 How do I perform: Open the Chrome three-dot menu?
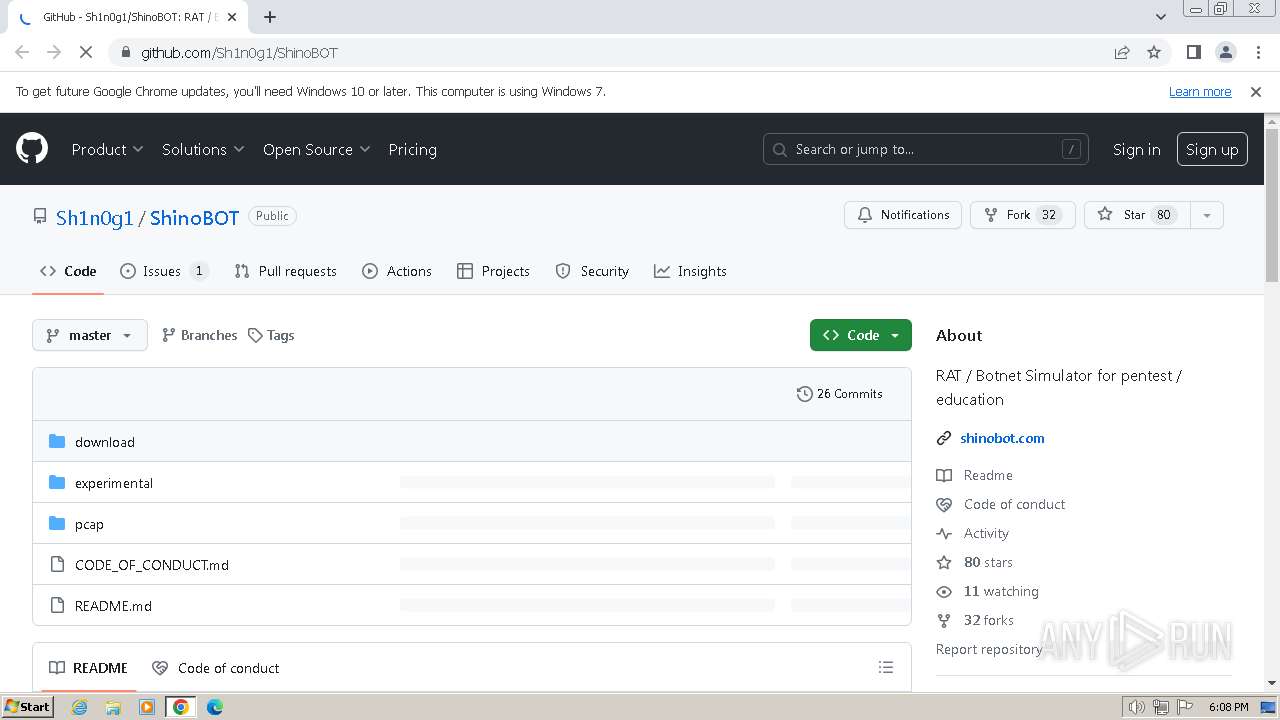[1258, 52]
